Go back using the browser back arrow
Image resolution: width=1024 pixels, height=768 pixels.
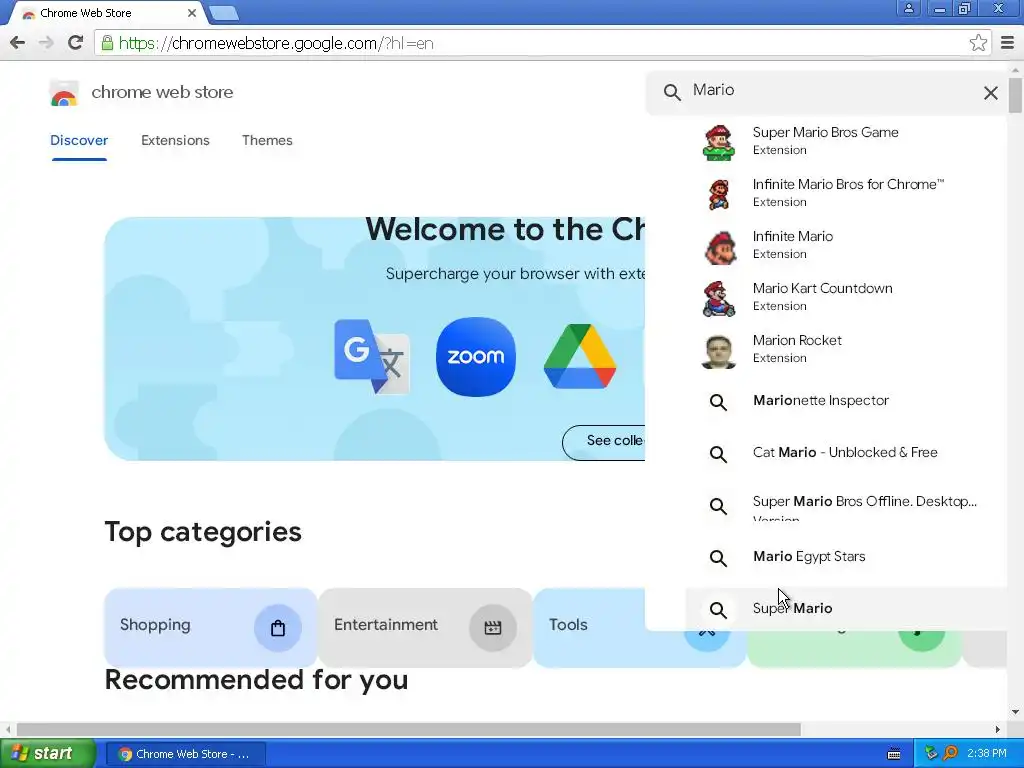(x=18, y=43)
